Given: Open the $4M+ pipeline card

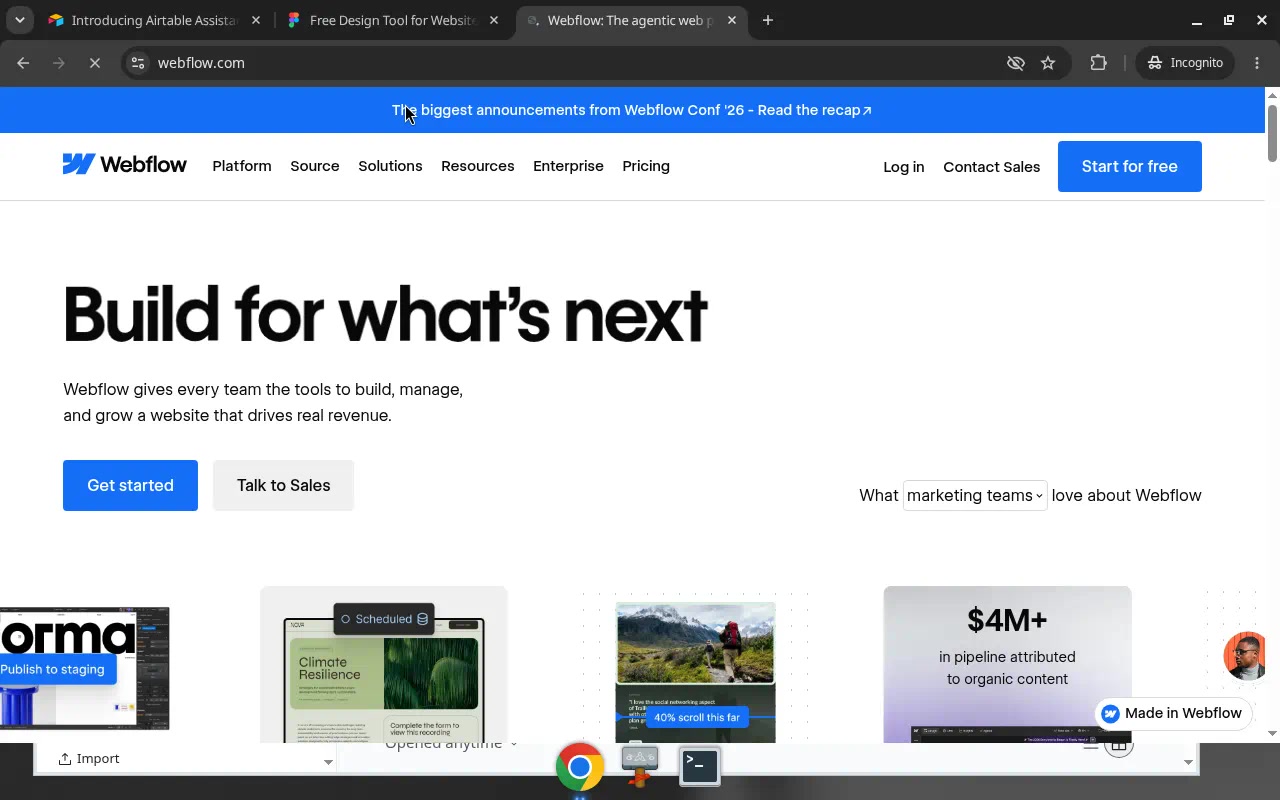Looking at the screenshot, I should [x=1008, y=665].
